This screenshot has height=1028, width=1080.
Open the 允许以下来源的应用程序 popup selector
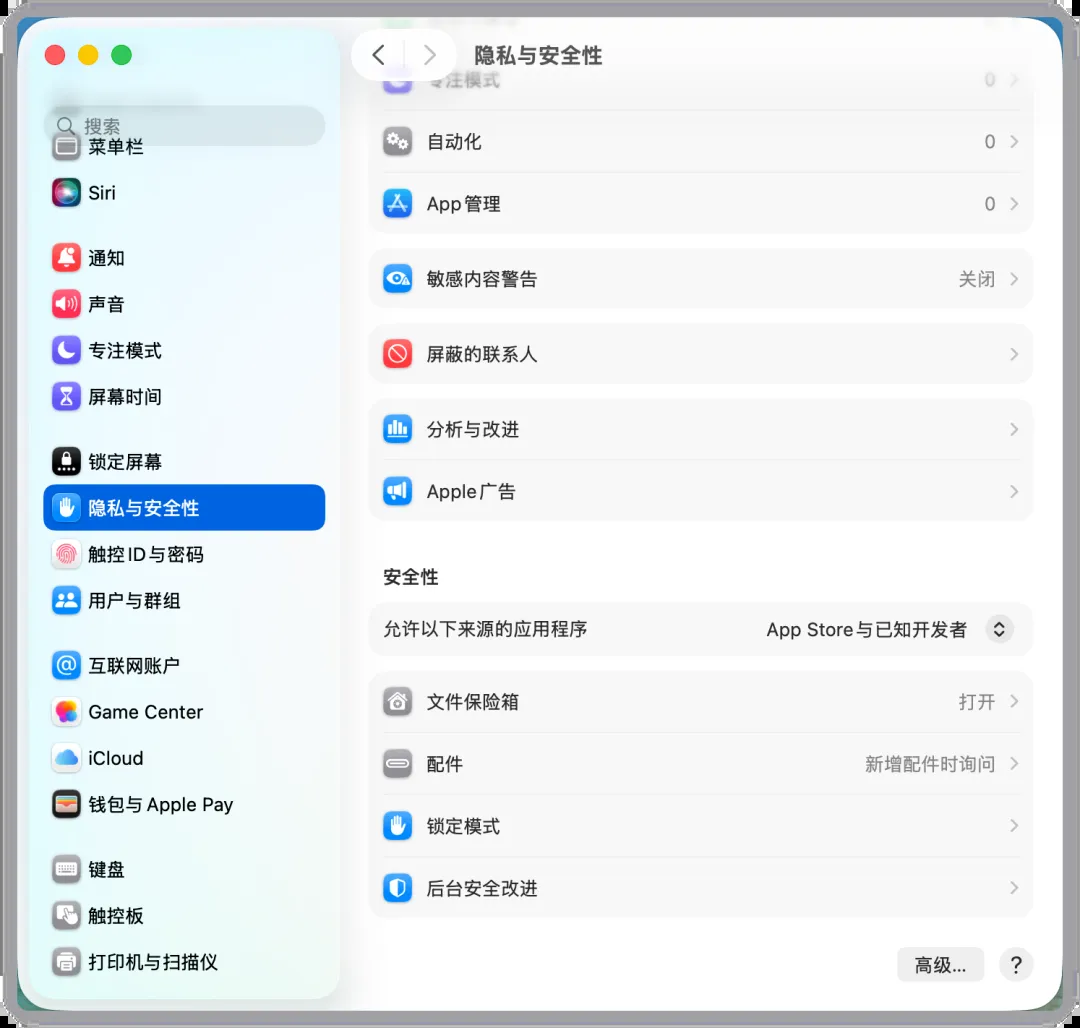point(999,629)
